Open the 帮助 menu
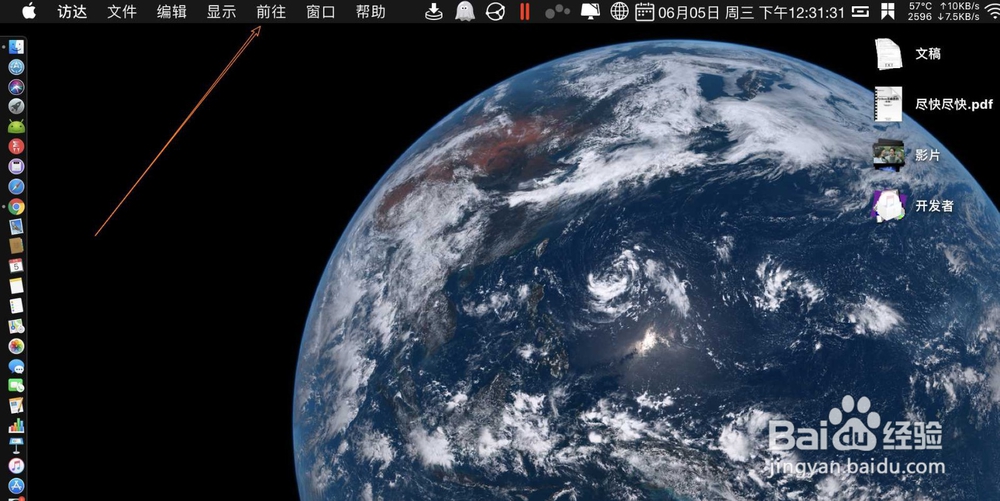1000x501 pixels. coord(371,11)
